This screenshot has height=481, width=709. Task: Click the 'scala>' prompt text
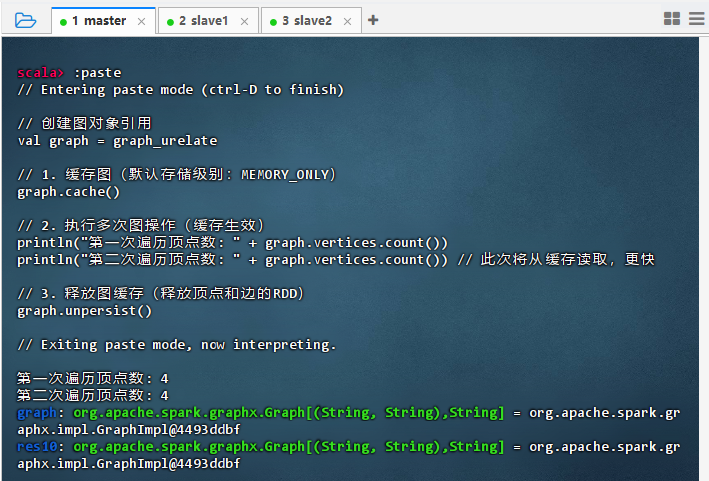(x=41, y=72)
